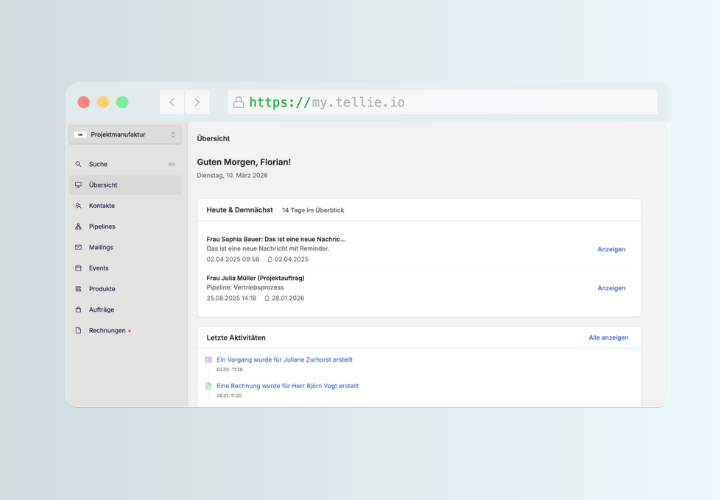Open the Herr Björn Vogt Rechnung link
Image resolution: width=720 pixels, height=500 pixels.
point(287,385)
